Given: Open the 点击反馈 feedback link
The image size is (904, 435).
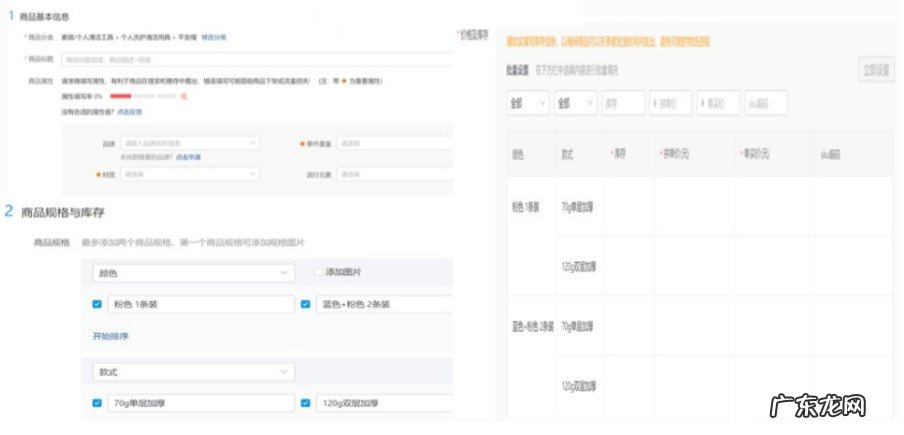Looking at the screenshot, I should coord(130,112).
